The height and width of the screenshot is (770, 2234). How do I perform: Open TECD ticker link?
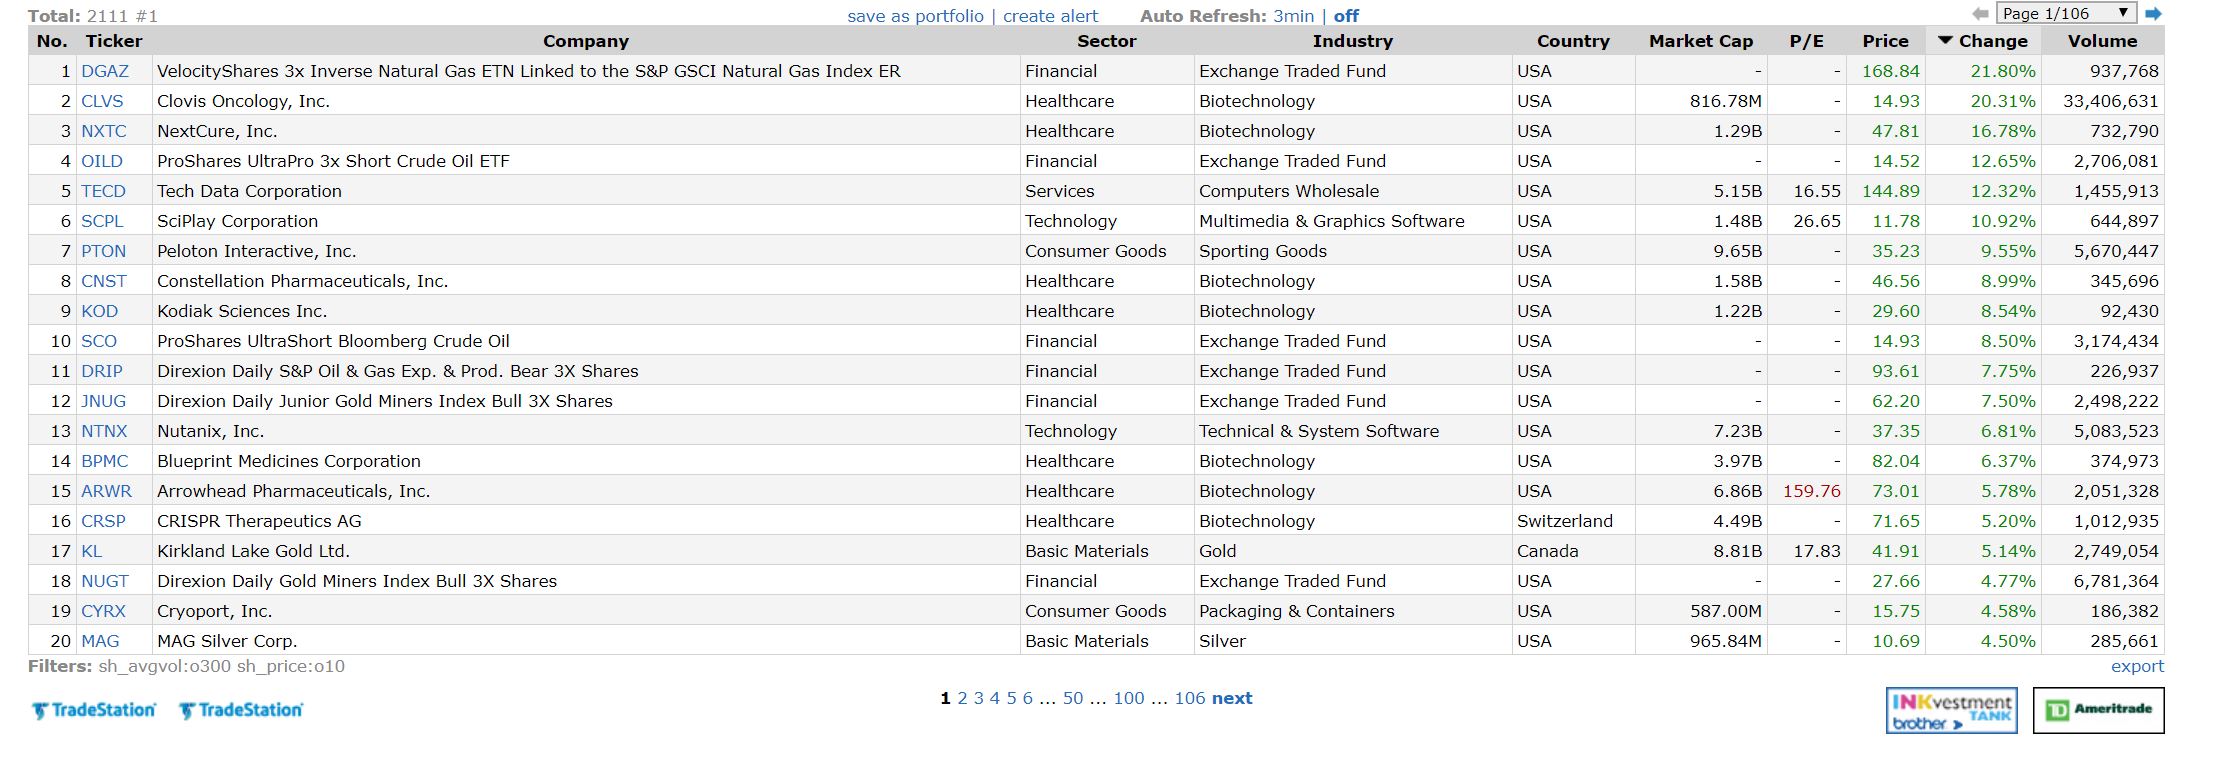pos(103,191)
